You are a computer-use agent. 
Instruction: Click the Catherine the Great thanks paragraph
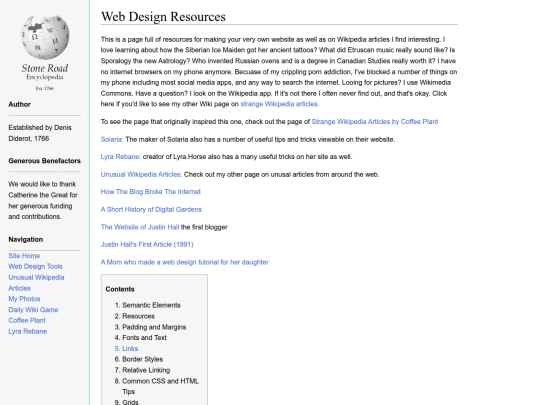tap(43, 200)
